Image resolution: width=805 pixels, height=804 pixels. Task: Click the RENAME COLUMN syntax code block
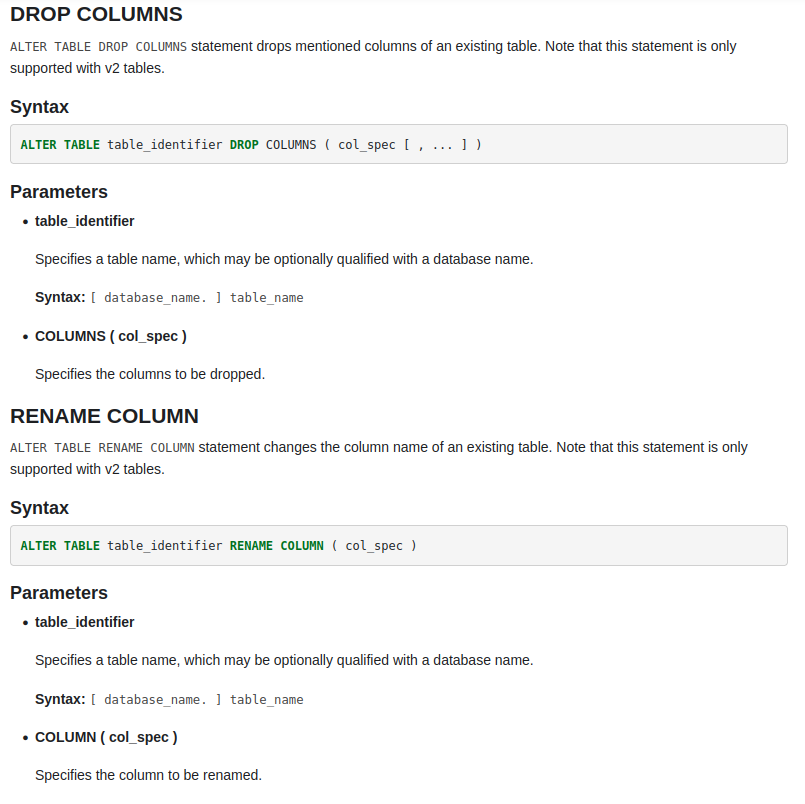pyautogui.click(x=399, y=545)
